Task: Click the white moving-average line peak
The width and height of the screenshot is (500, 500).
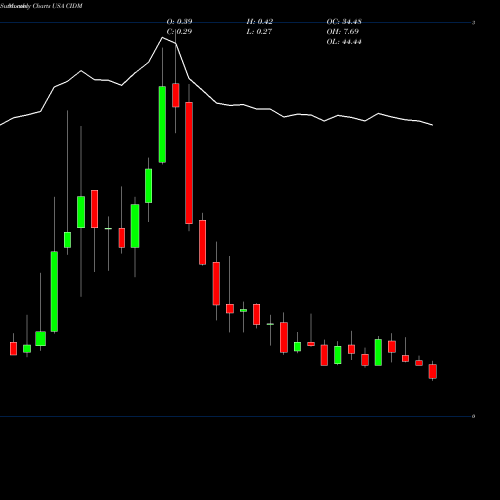Action: click(163, 37)
